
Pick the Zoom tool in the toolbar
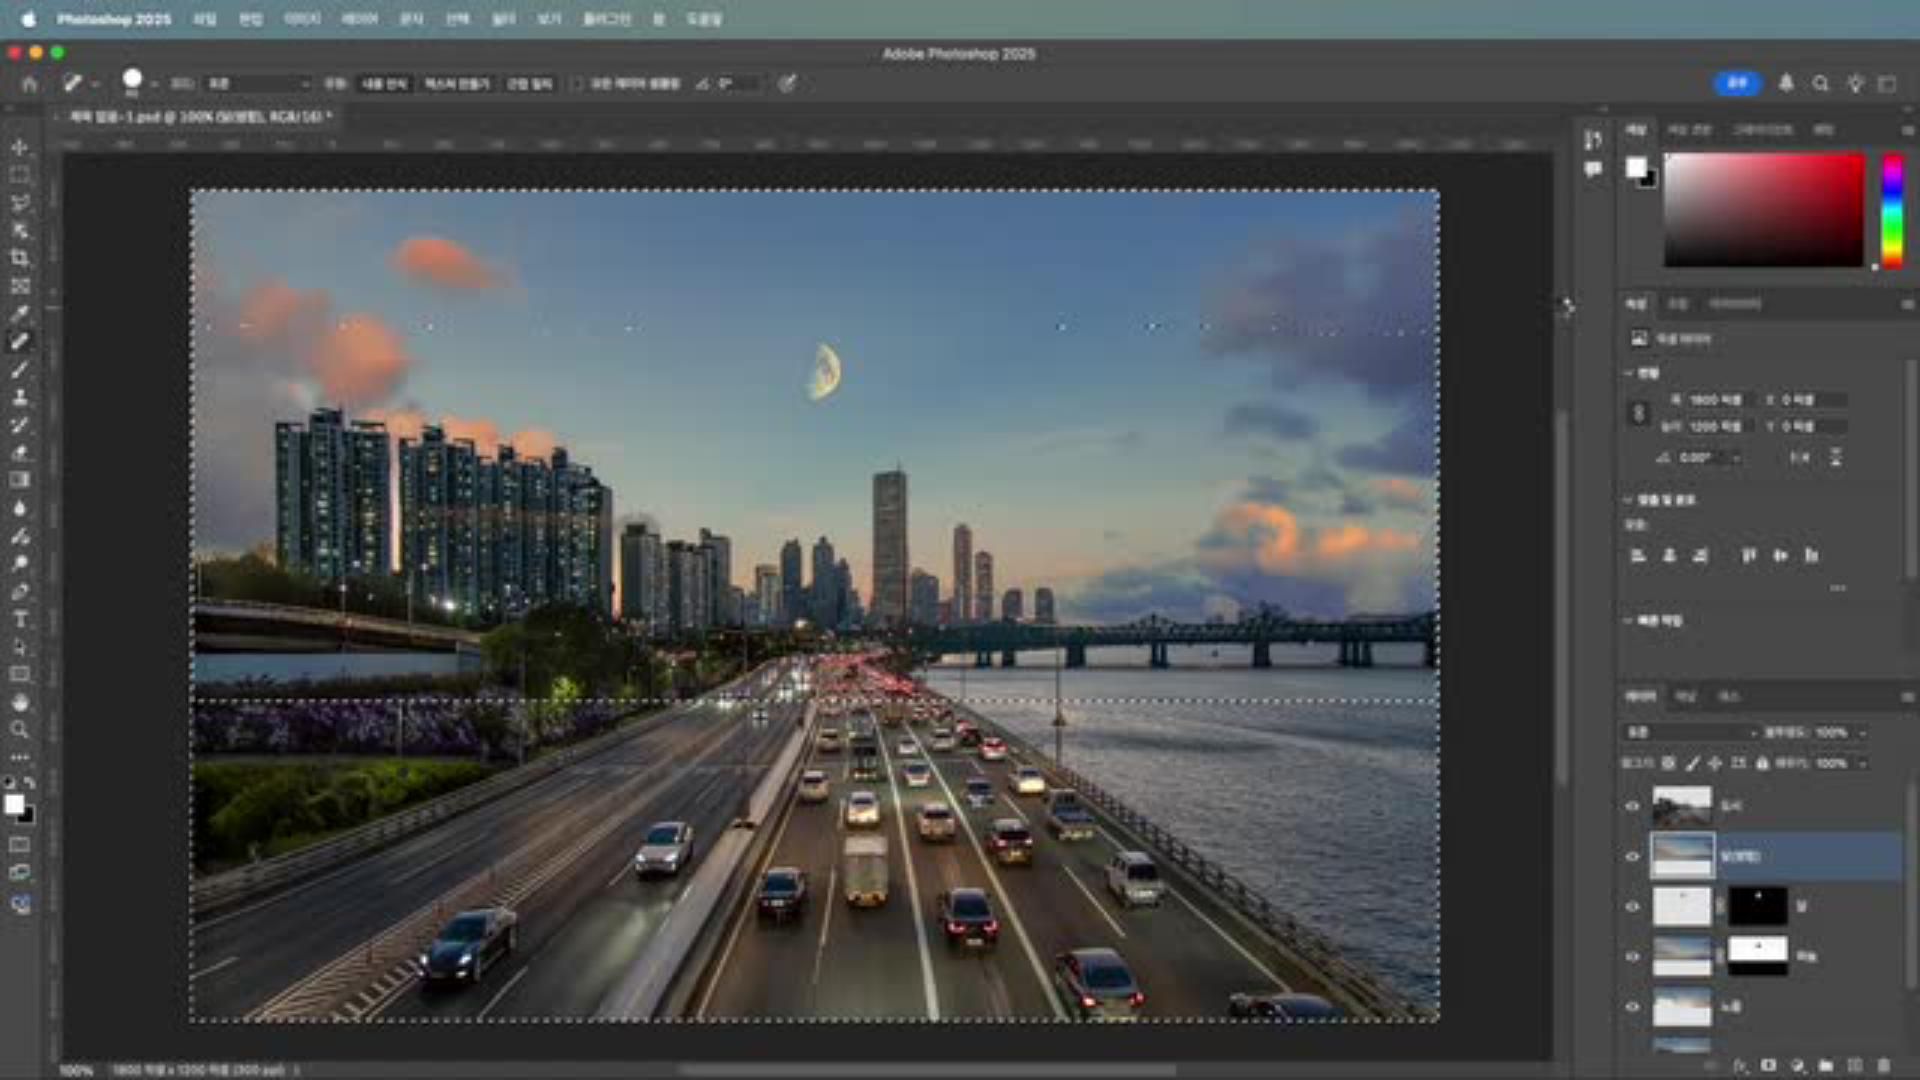pyautogui.click(x=19, y=729)
